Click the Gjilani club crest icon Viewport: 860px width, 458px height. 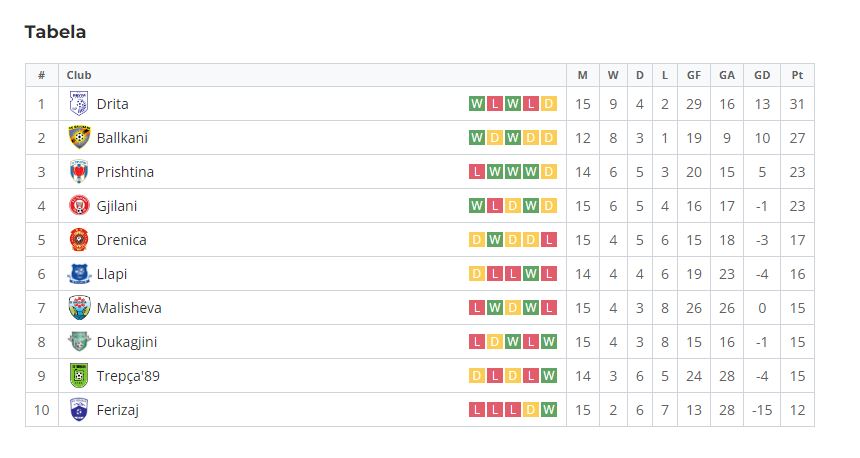79,206
